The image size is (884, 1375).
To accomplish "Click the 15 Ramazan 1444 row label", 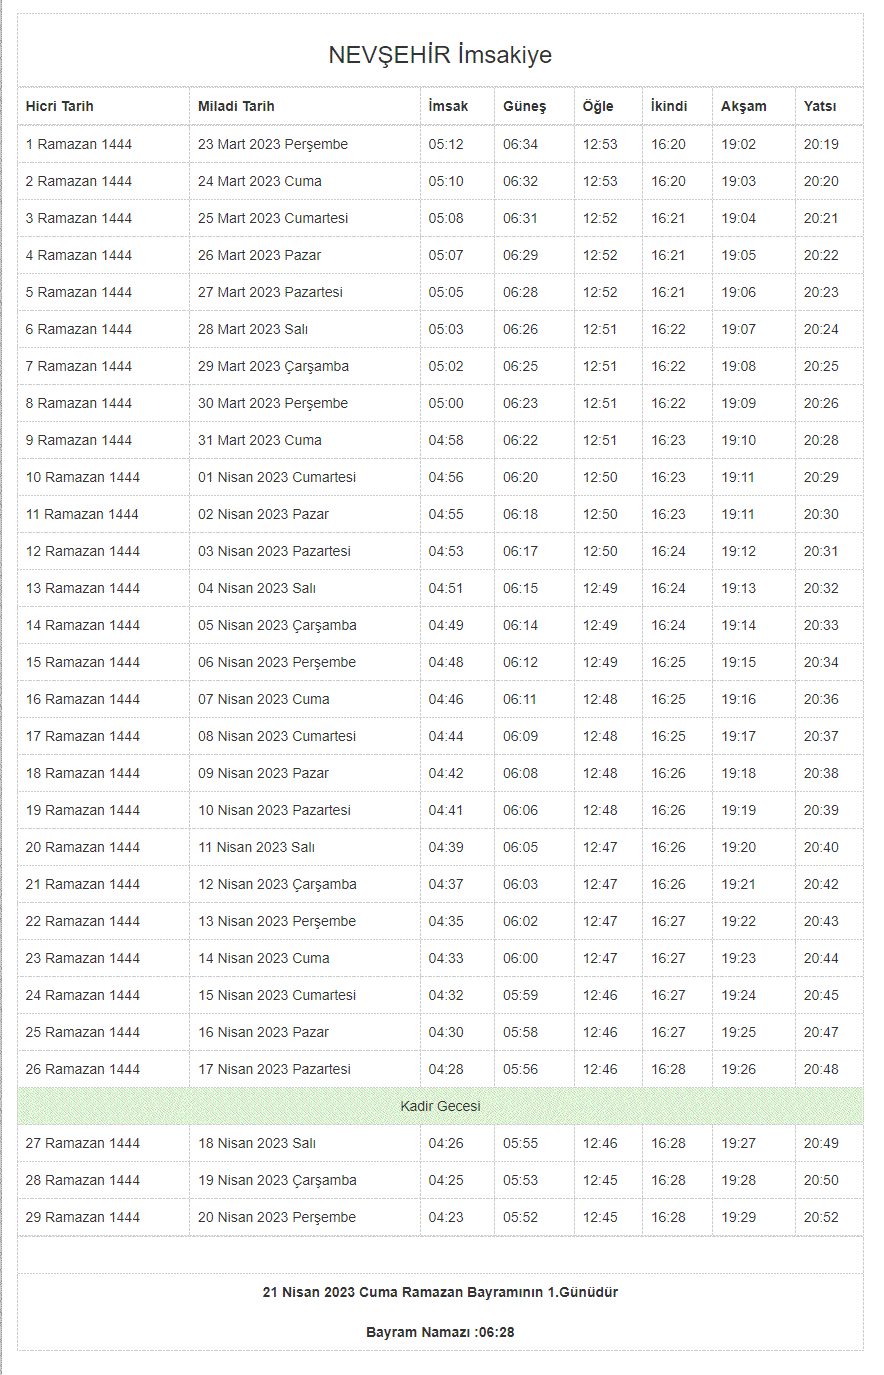I will pyautogui.click(x=83, y=662).
